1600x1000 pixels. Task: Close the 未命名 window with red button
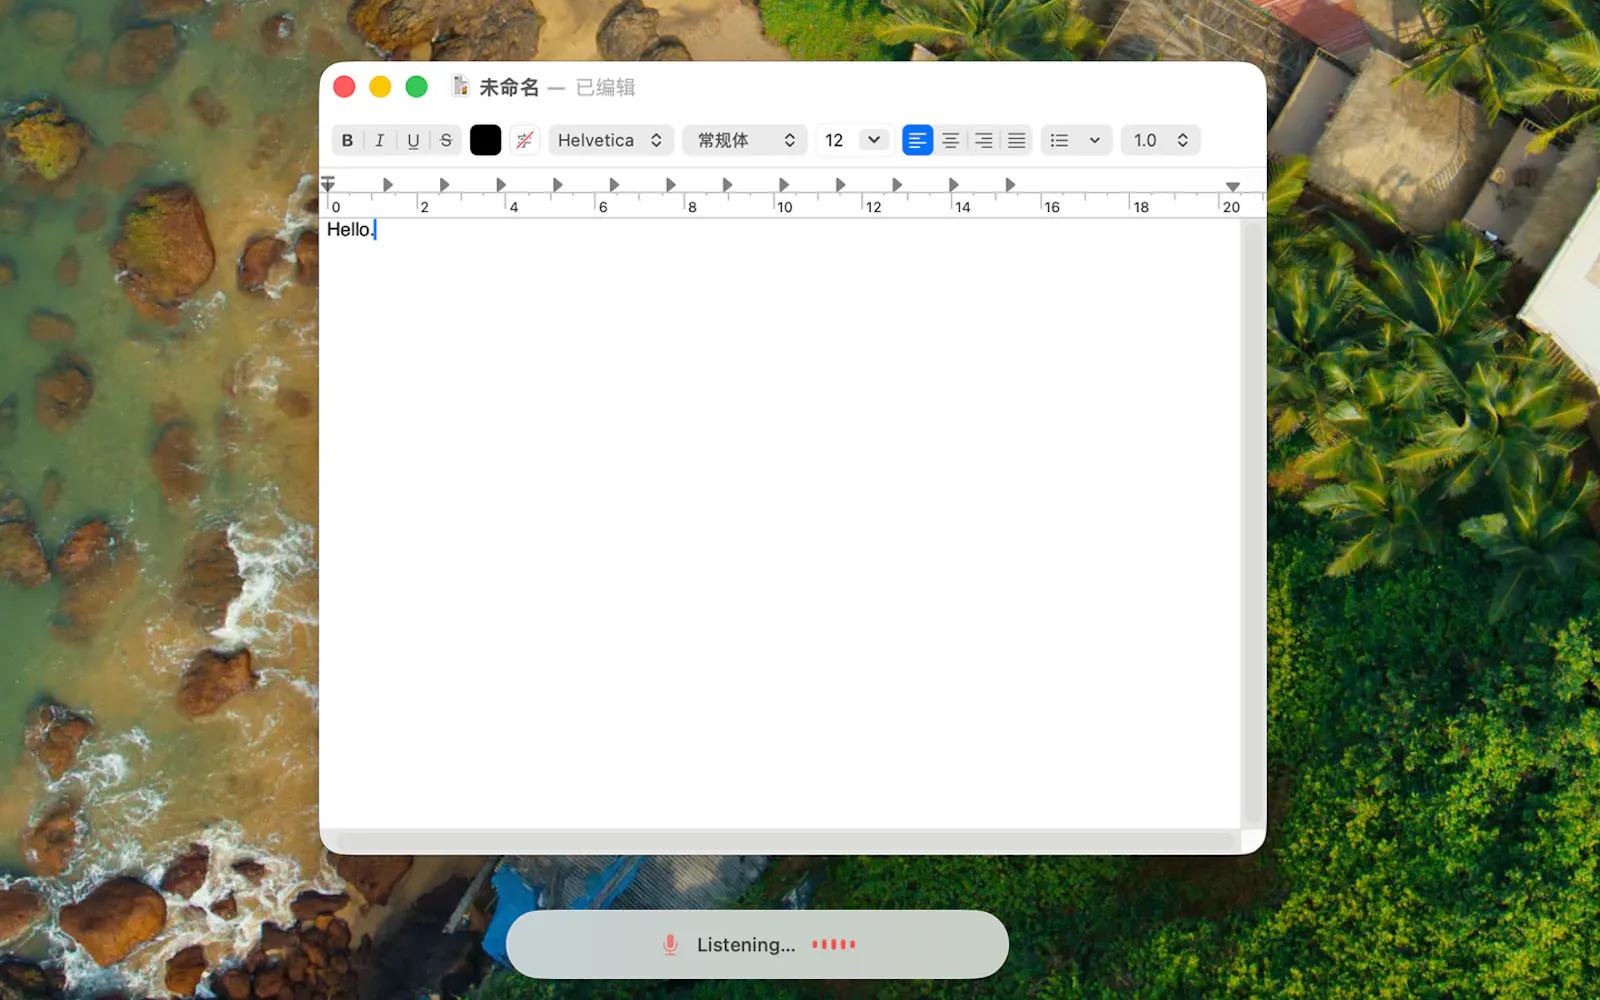344,87
